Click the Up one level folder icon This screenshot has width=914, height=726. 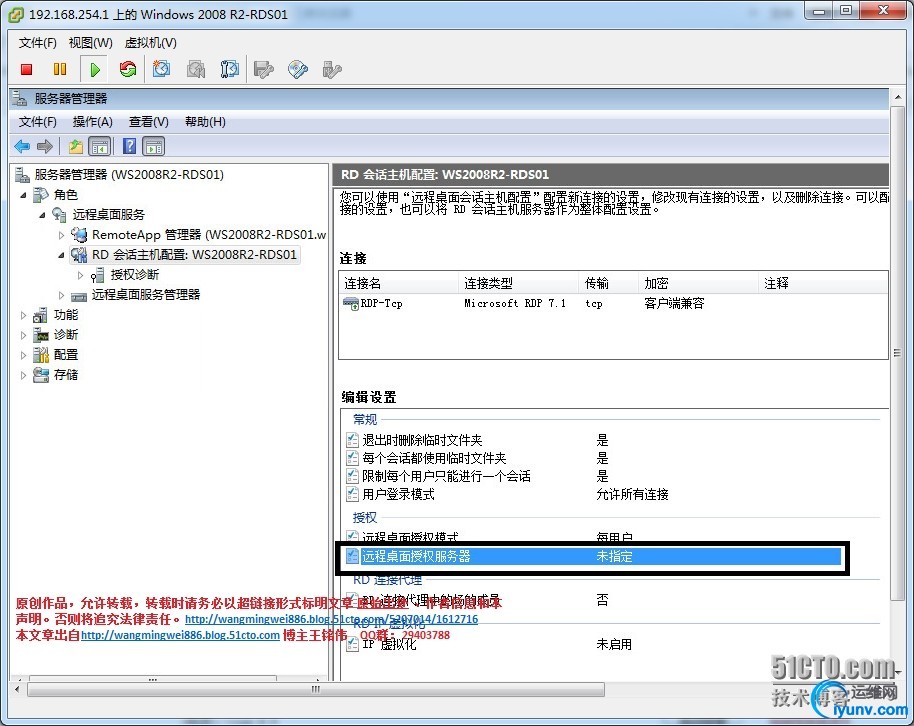(x=76, y=146)
